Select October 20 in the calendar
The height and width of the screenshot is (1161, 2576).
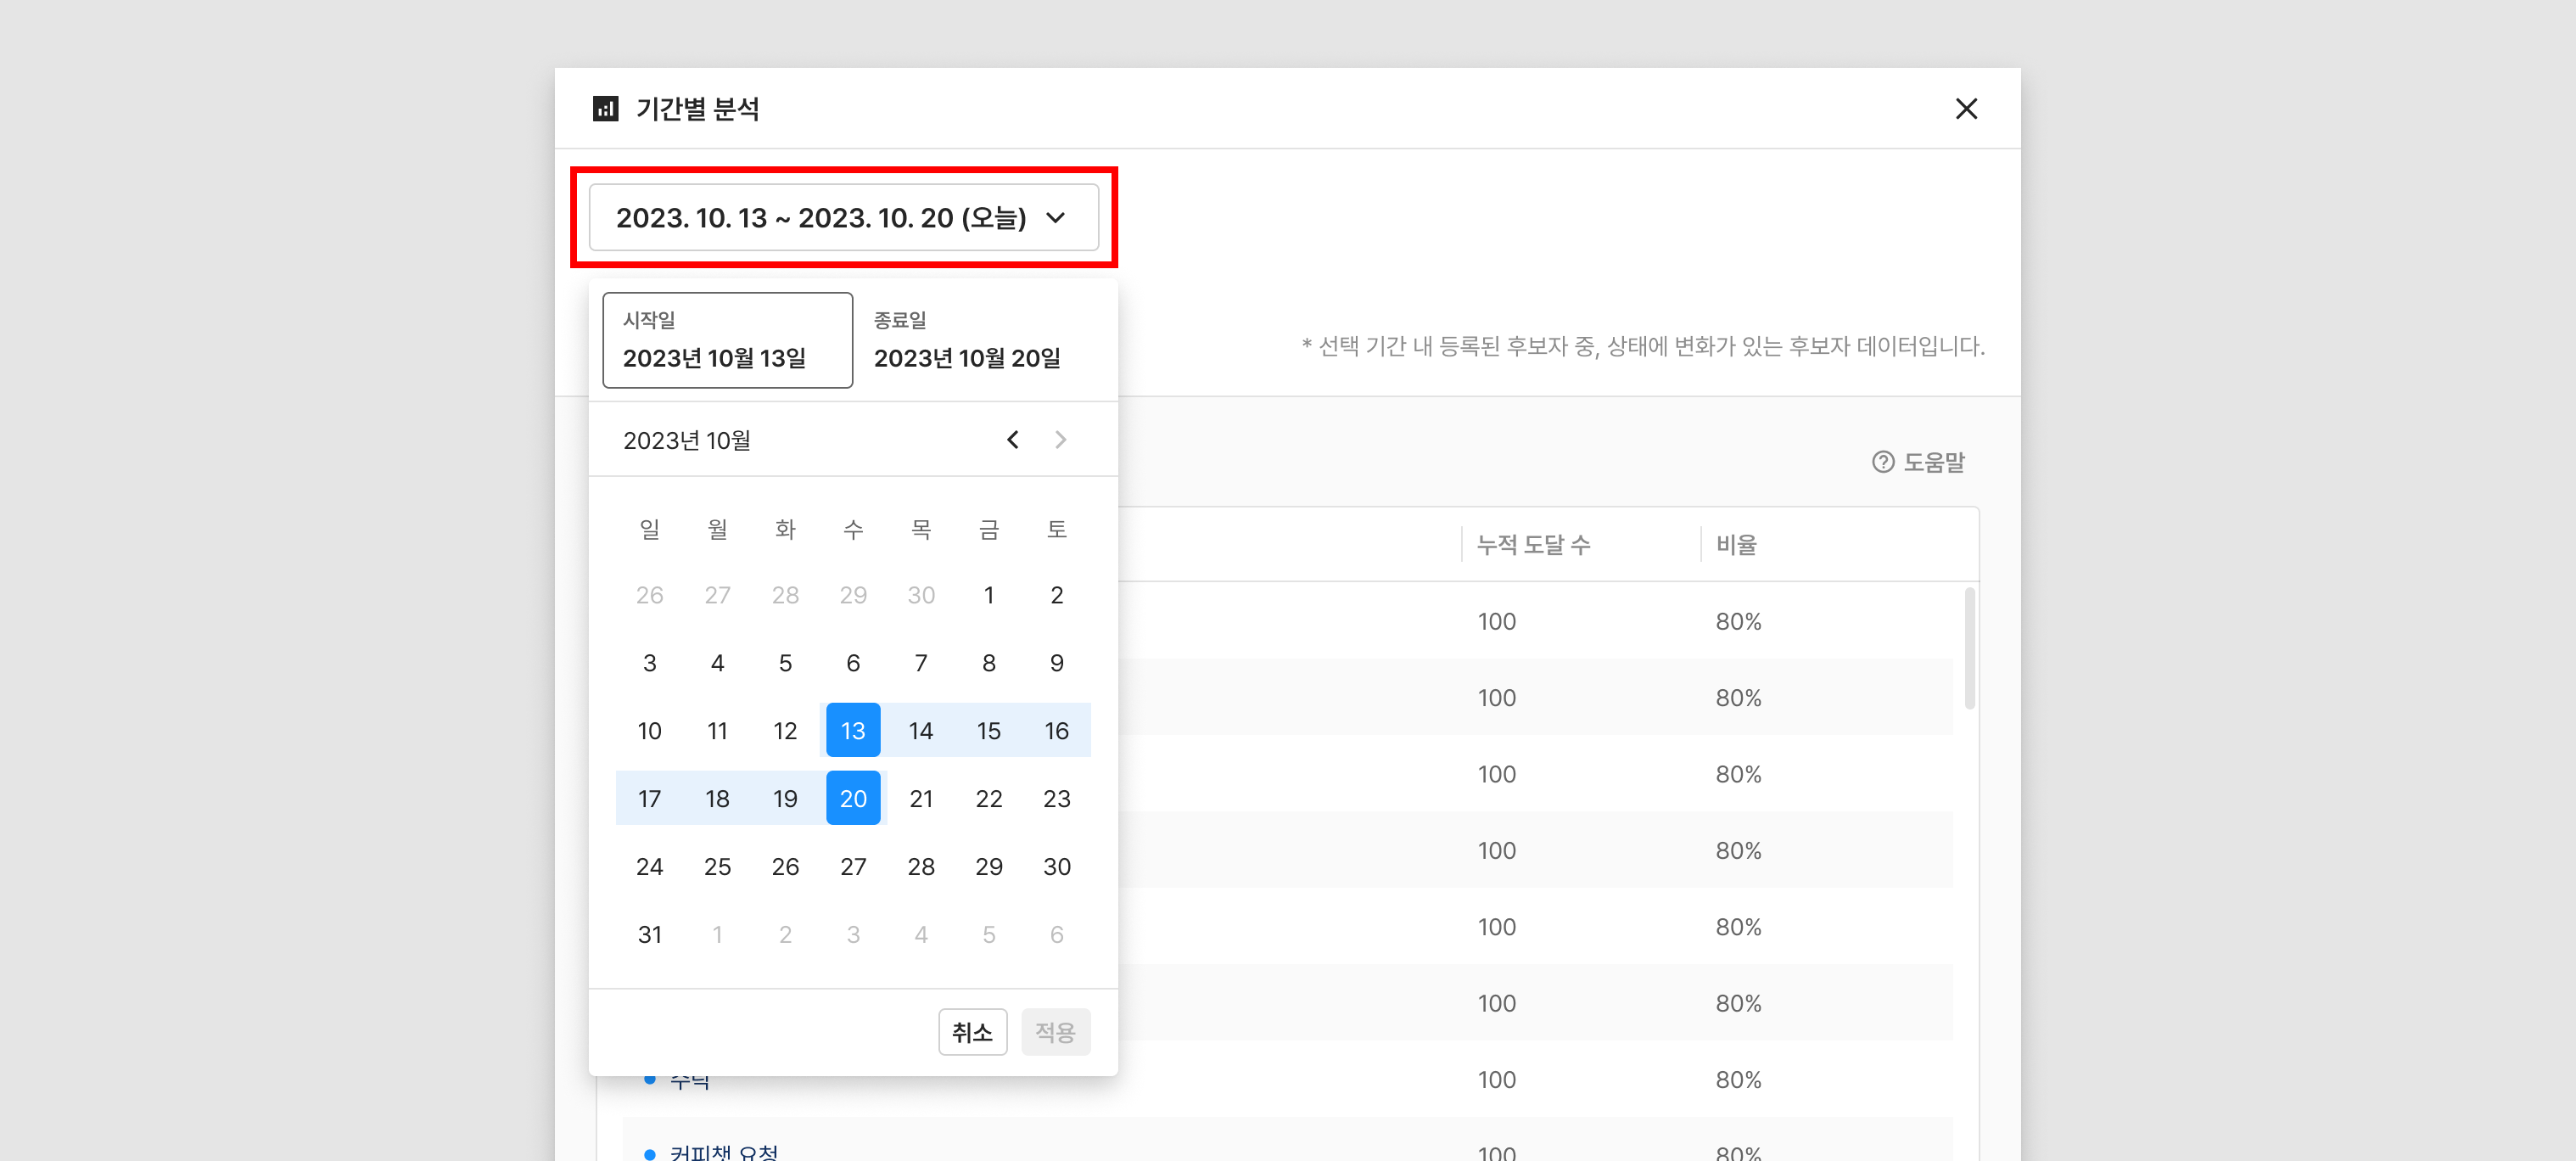coord(852,798)
